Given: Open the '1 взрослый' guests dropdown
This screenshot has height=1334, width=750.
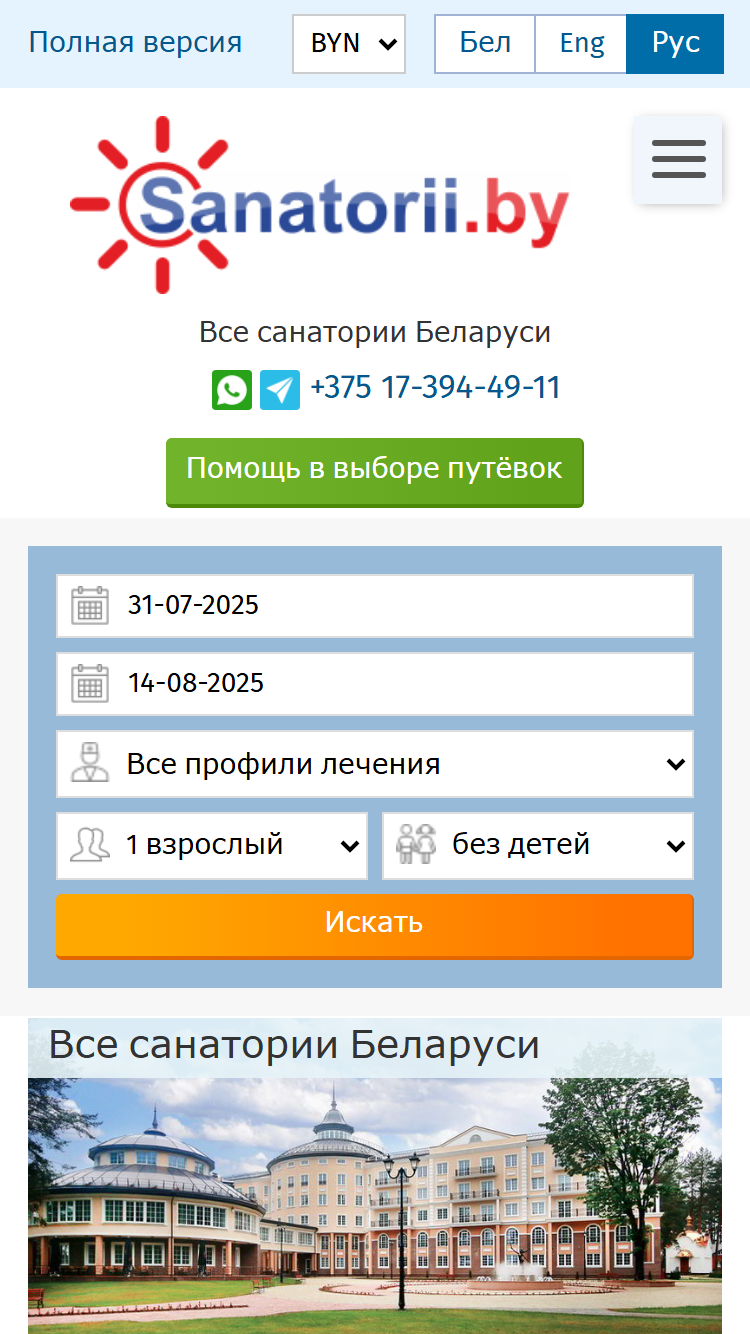Looking at the screenshot, I should (x=212, y=846).
